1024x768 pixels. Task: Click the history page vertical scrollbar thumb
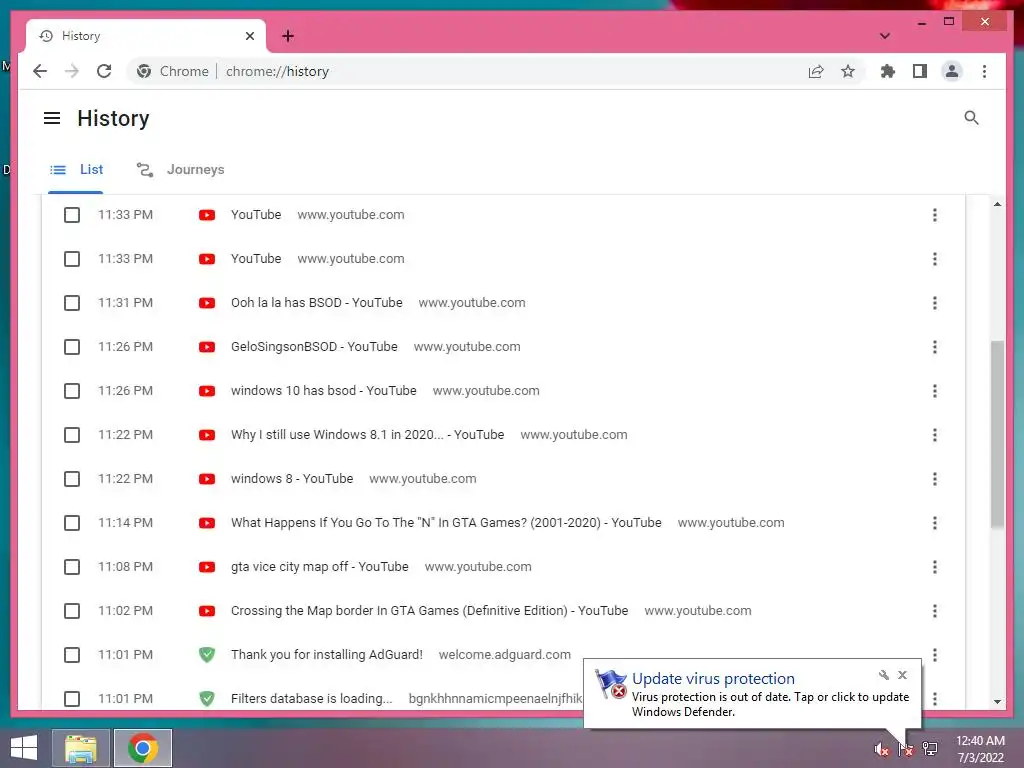coord(997,434)
